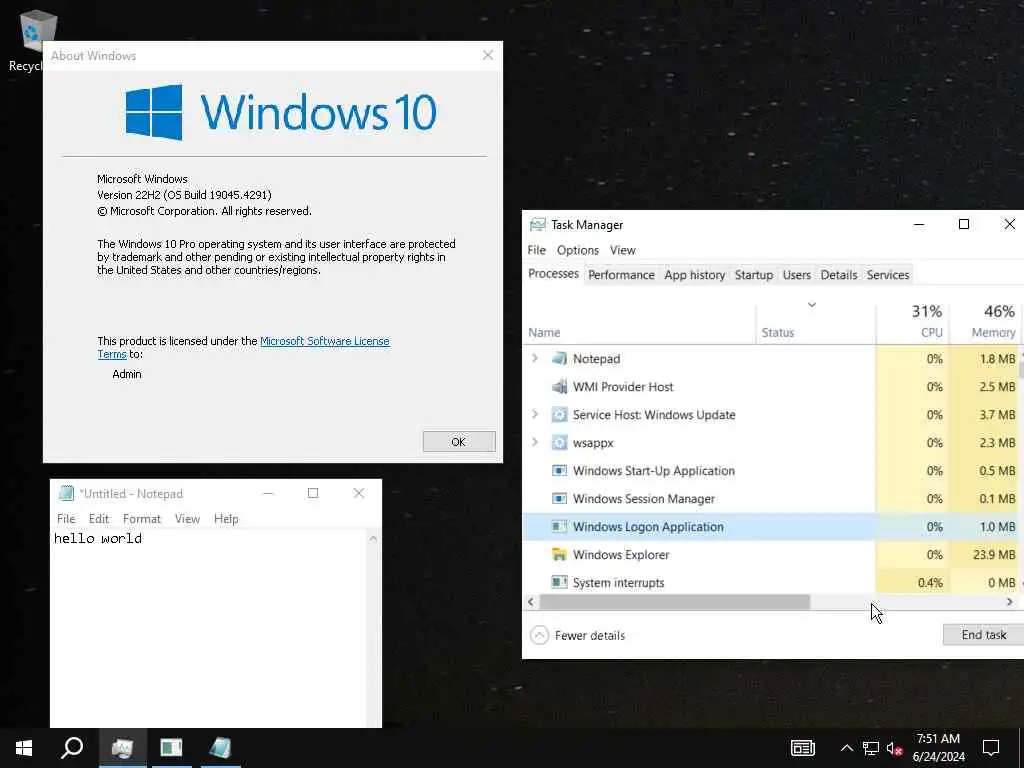Viewport: 1024px width, 768px height.
Task: Click horizontal scrollbar right arrow
Action: coord(1010,601)
